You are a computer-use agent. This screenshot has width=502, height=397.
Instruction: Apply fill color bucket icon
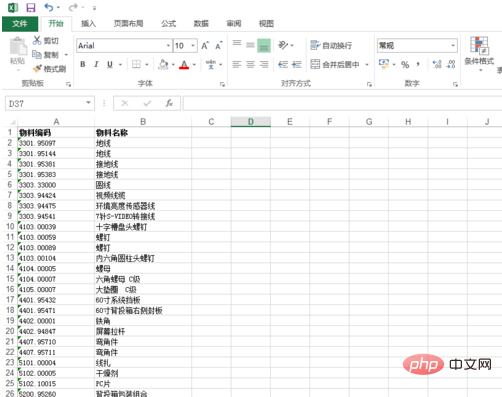[x=163, y=64]
